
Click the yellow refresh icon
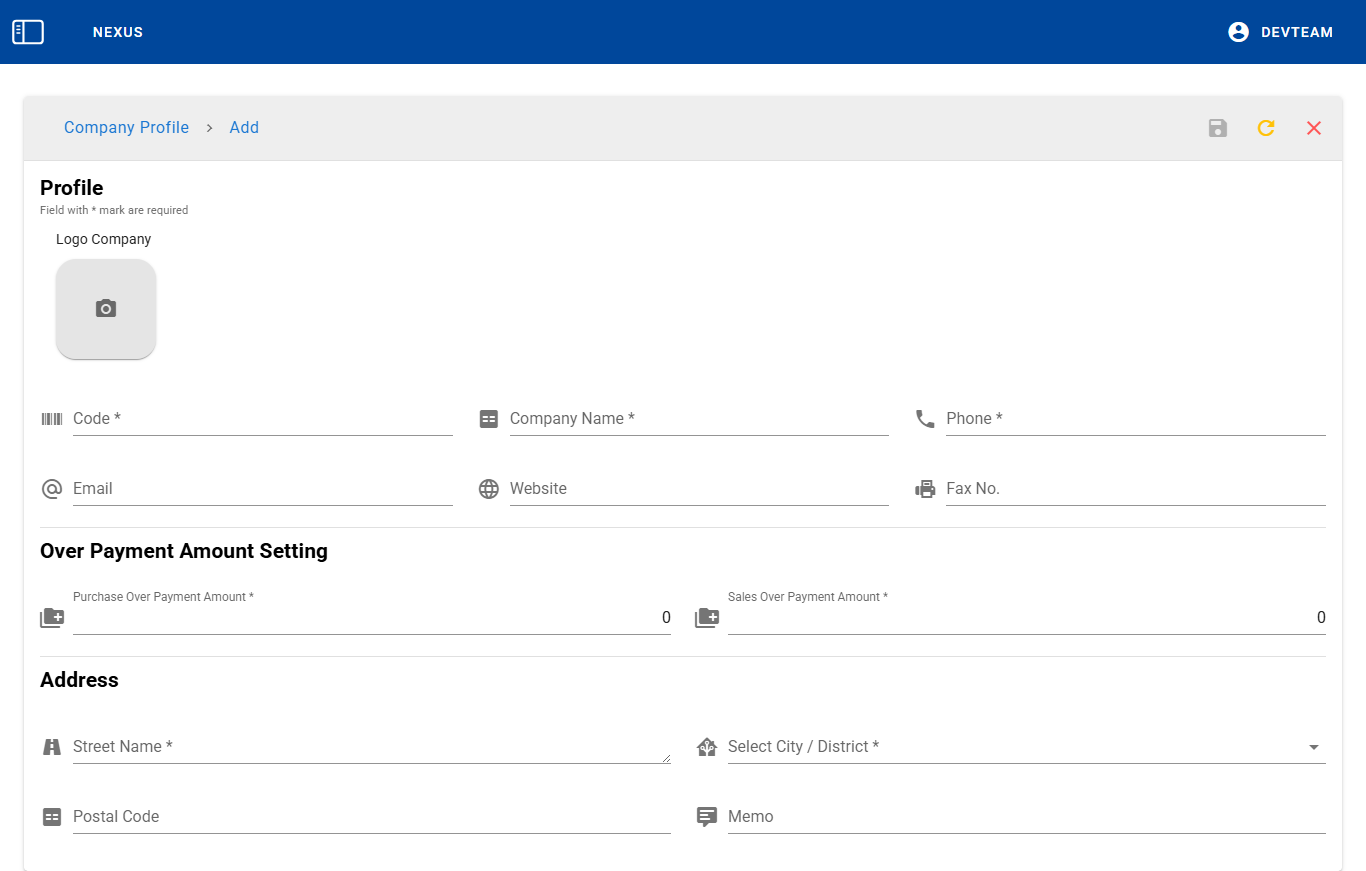click(1266, 128)
